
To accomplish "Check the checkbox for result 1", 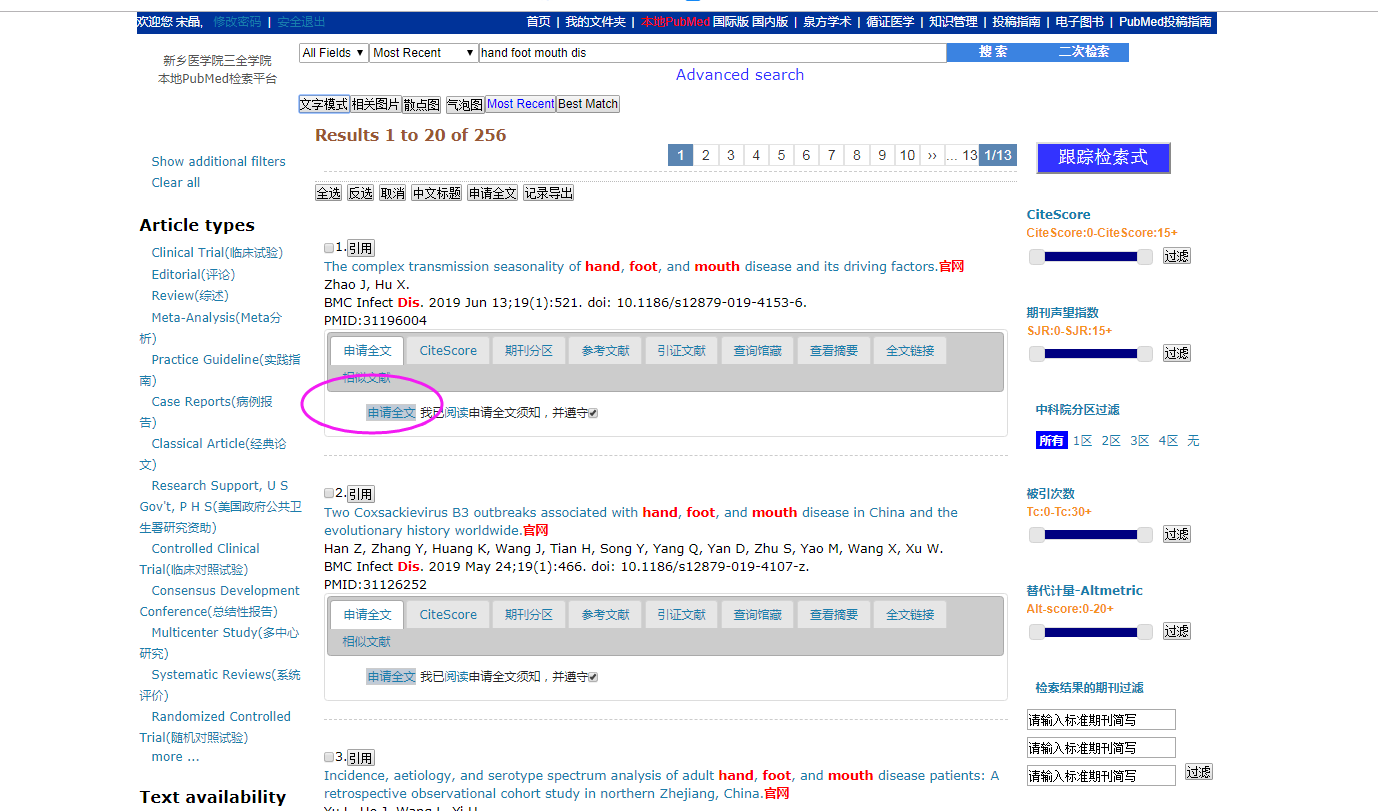I will 329,248.
